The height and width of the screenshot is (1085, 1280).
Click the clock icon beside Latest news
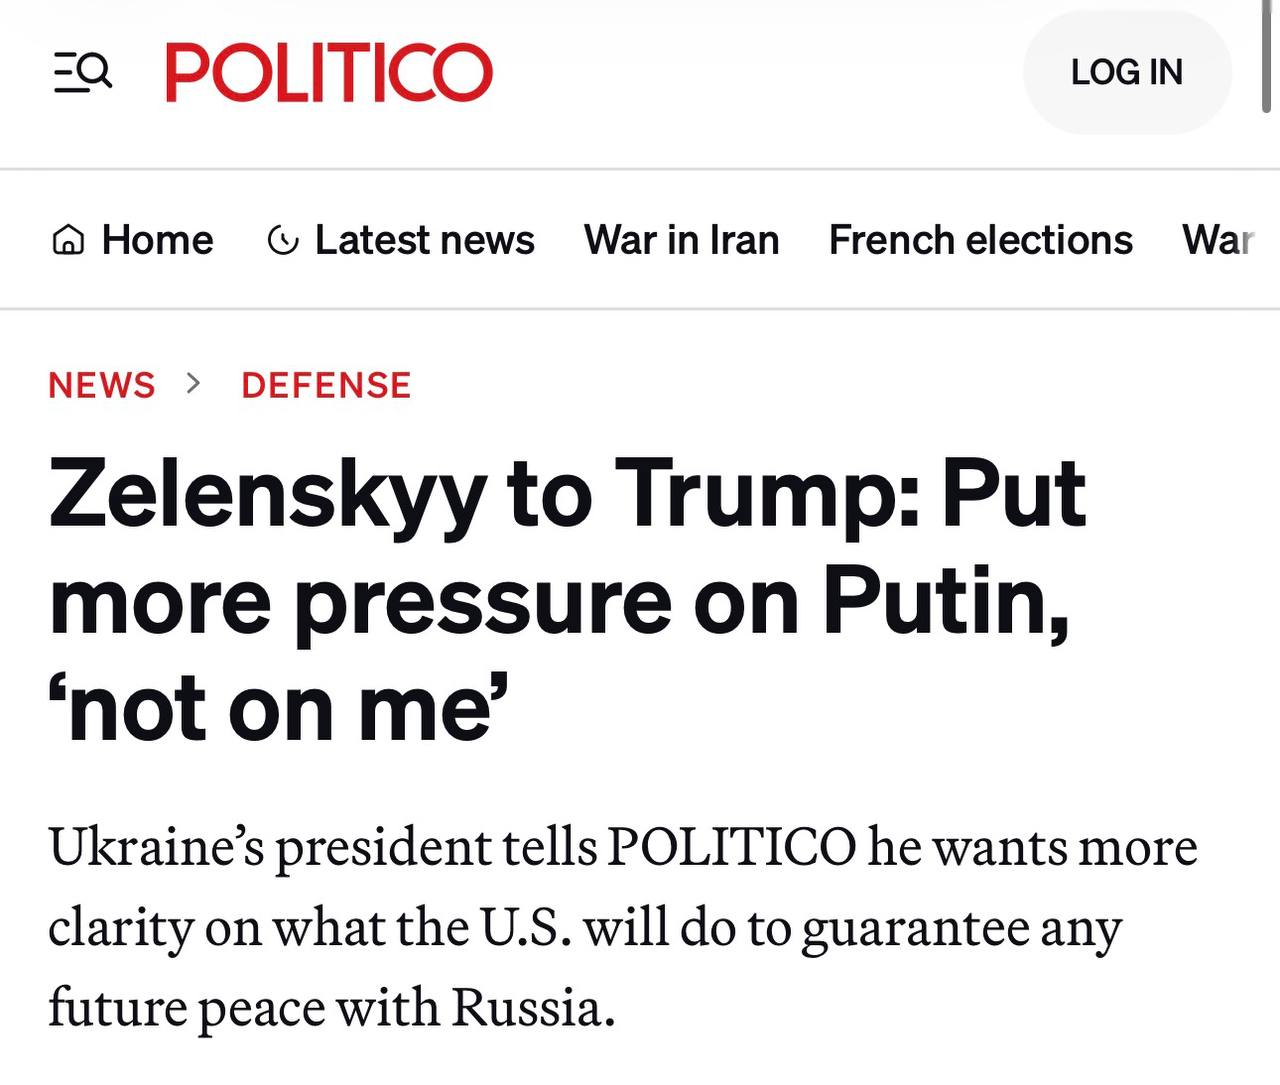tap(283, 241)
